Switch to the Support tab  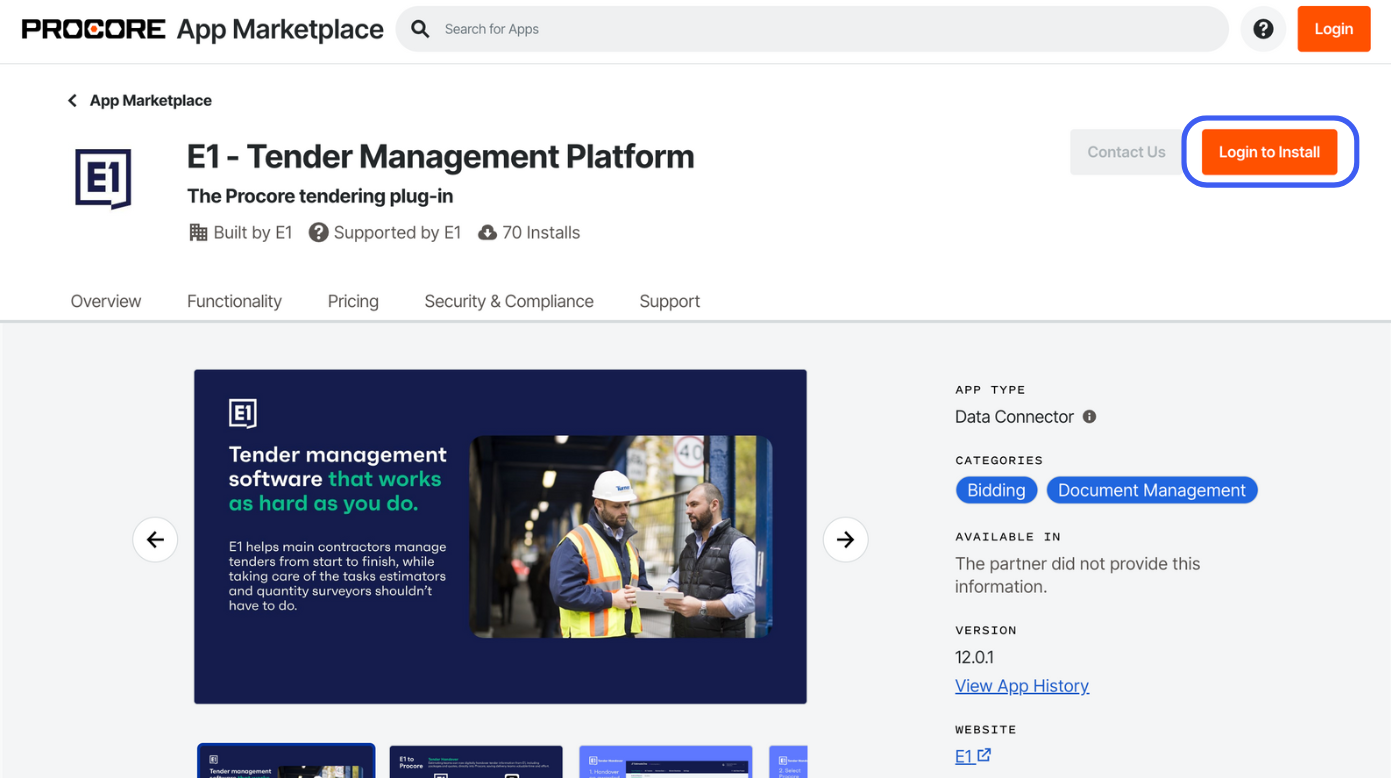(670, 301)
